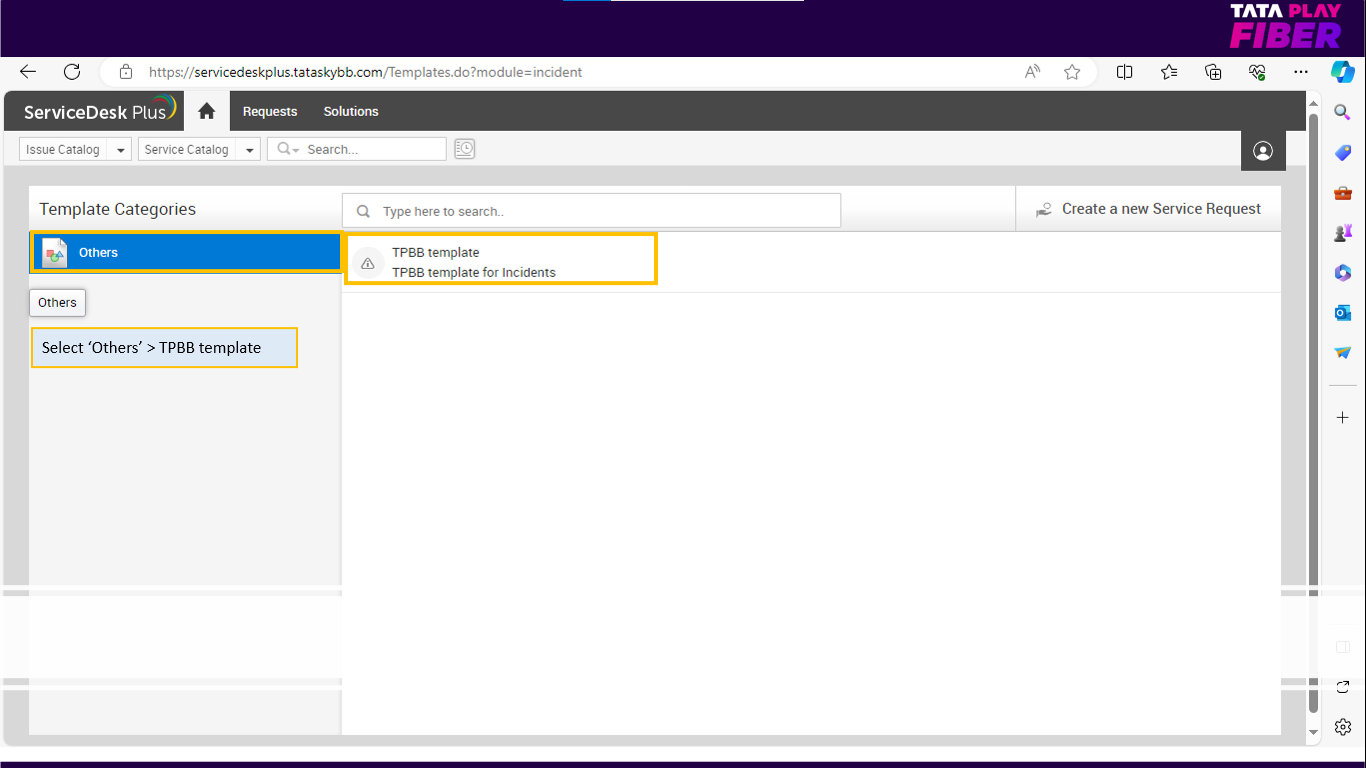Open the Microsoft 365 sidebar icon
The image size is (1366, 768).
[x=1342, y=272]
